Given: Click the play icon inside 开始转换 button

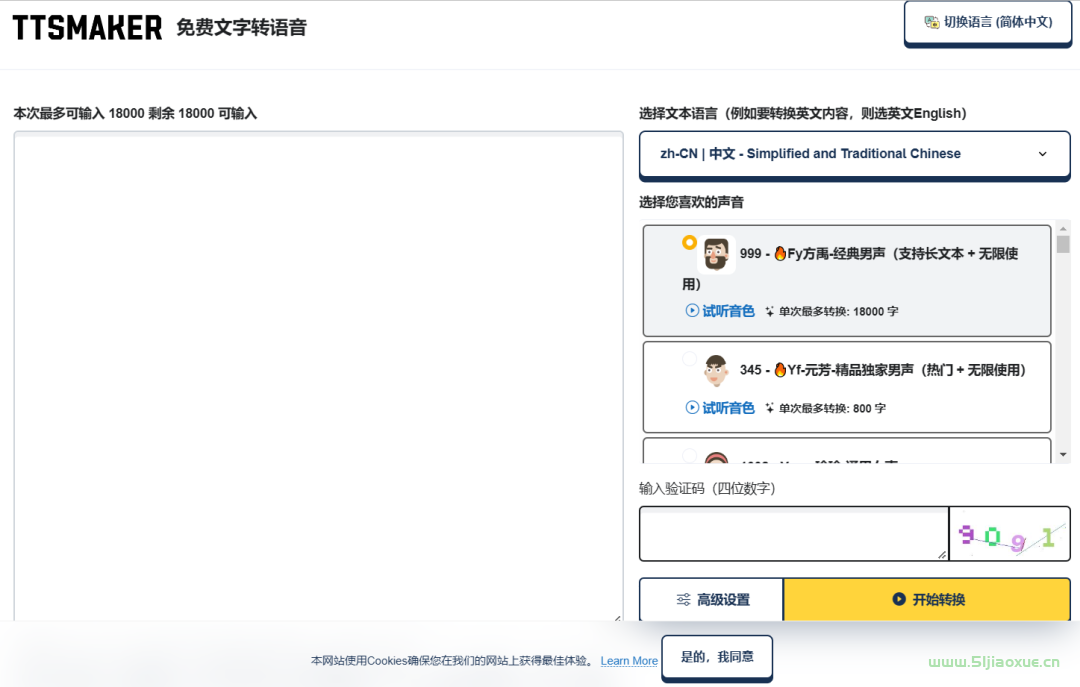Looking at the screenshot, I should 898,599.
